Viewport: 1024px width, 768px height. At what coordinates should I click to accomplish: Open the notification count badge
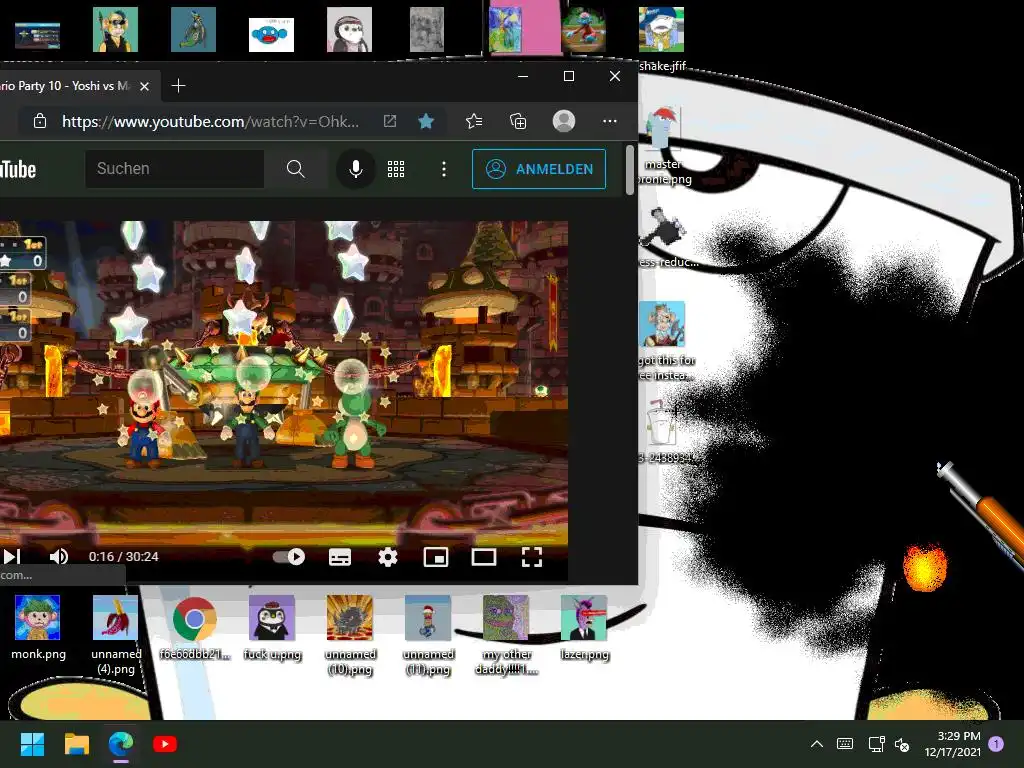click(996, 744)
